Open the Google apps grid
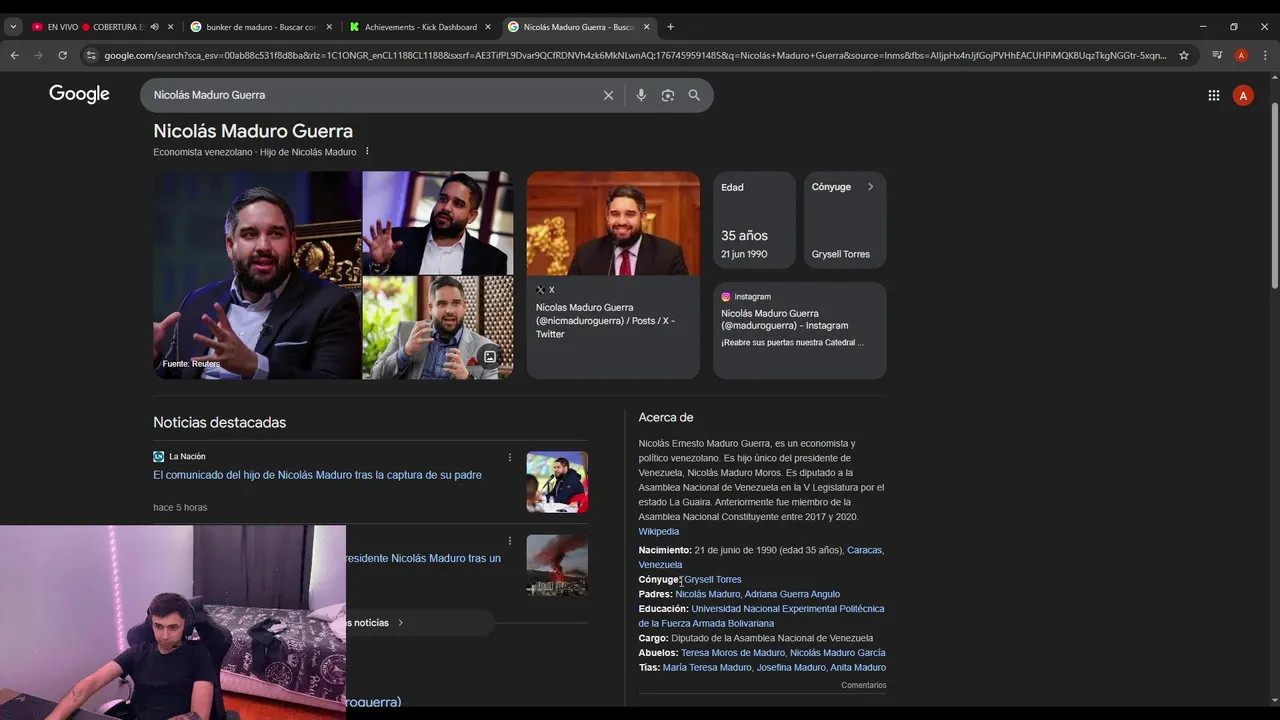The width and height of the screenshot is (1280, 720). [x=1213, y=95]
